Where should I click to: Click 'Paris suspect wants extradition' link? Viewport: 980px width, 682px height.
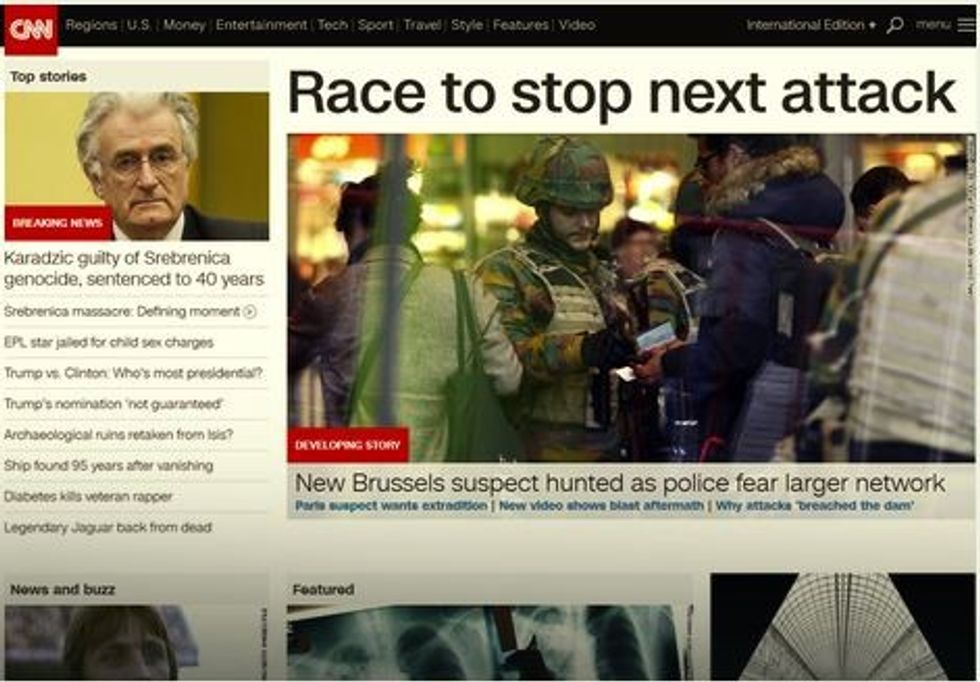(x=391, y=506)
